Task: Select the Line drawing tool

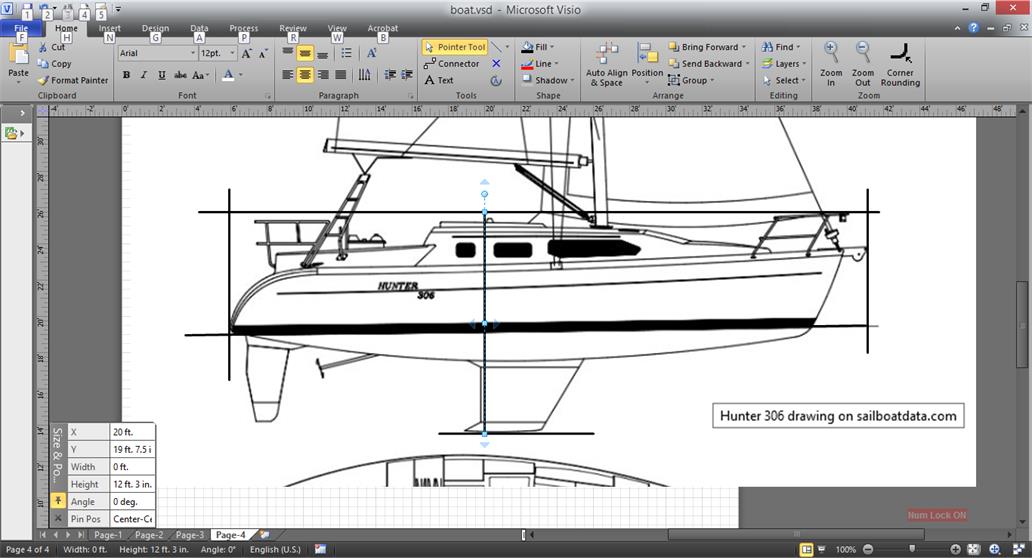Action: point(496,47)
